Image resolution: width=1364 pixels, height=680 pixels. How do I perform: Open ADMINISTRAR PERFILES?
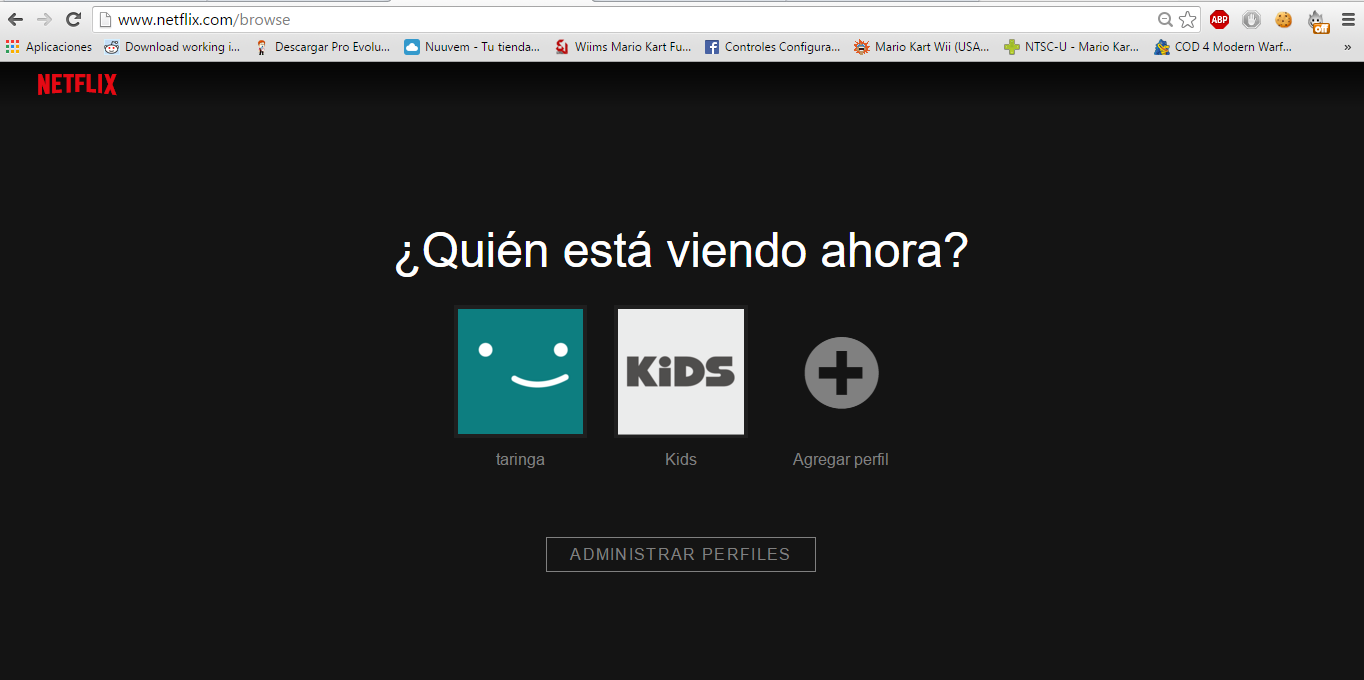680,554
